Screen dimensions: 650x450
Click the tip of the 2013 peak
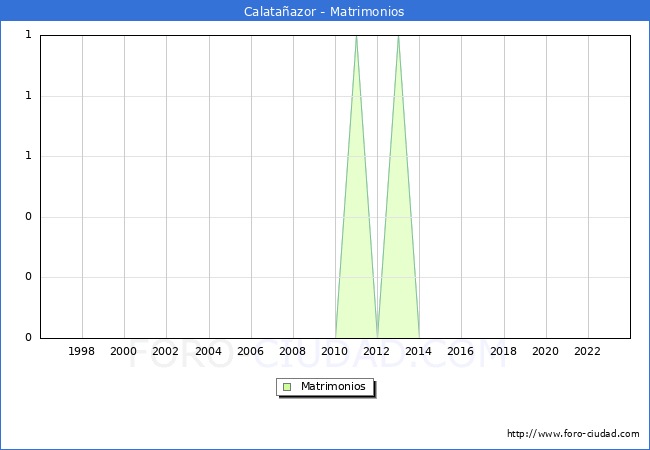[398, 36]
